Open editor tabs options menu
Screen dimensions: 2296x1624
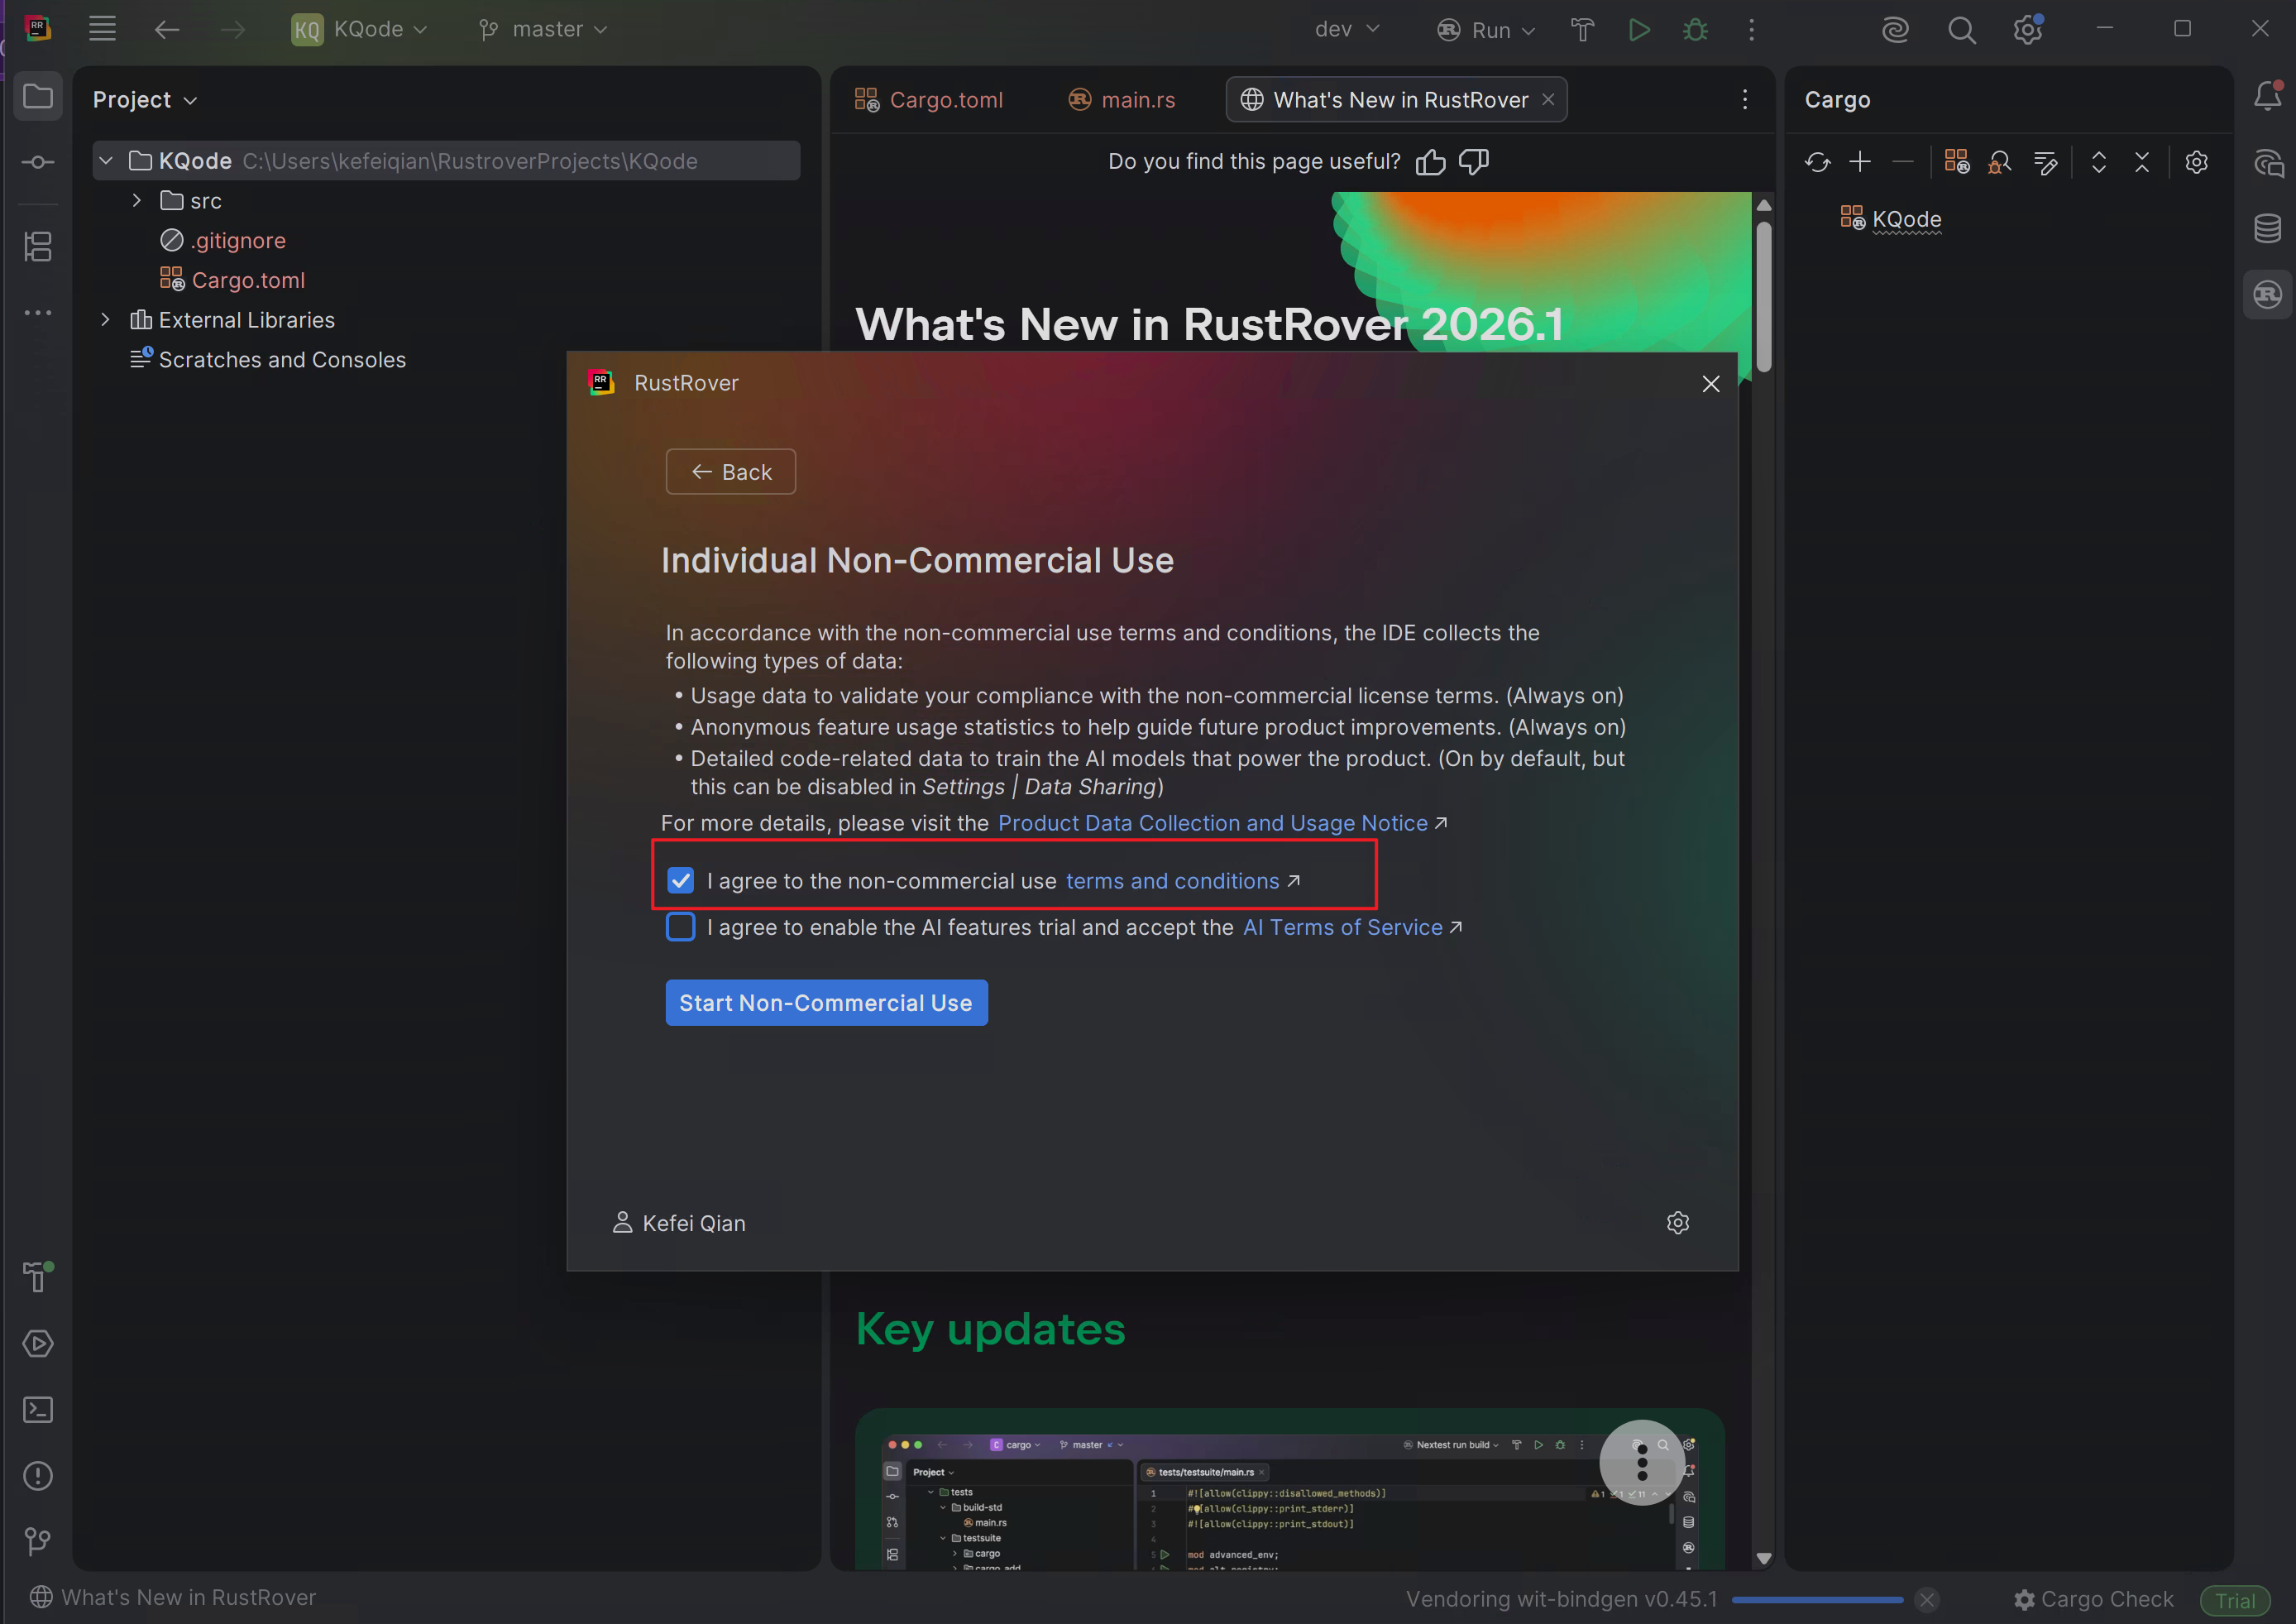[1745, 100]
